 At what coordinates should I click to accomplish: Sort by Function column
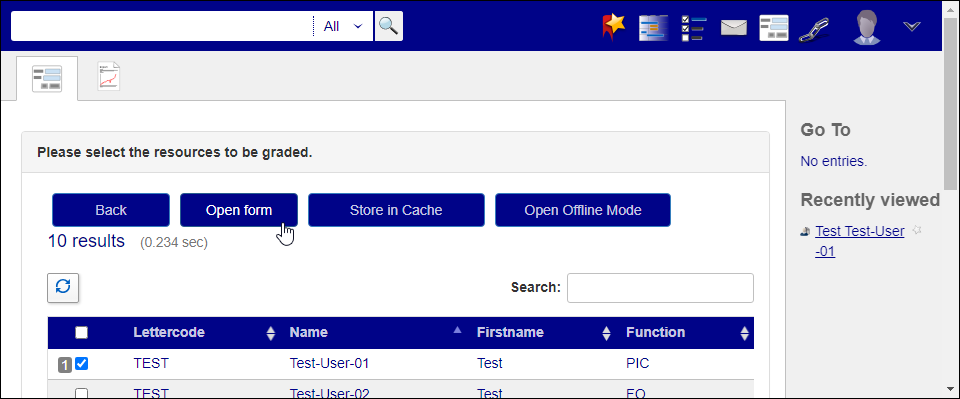coord(687,332)
